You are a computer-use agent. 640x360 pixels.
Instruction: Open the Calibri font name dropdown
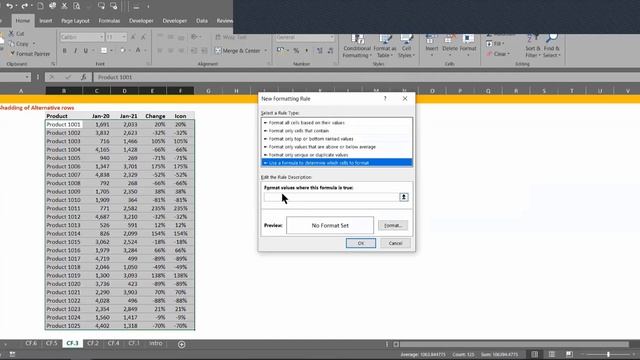tap(101, 37)
